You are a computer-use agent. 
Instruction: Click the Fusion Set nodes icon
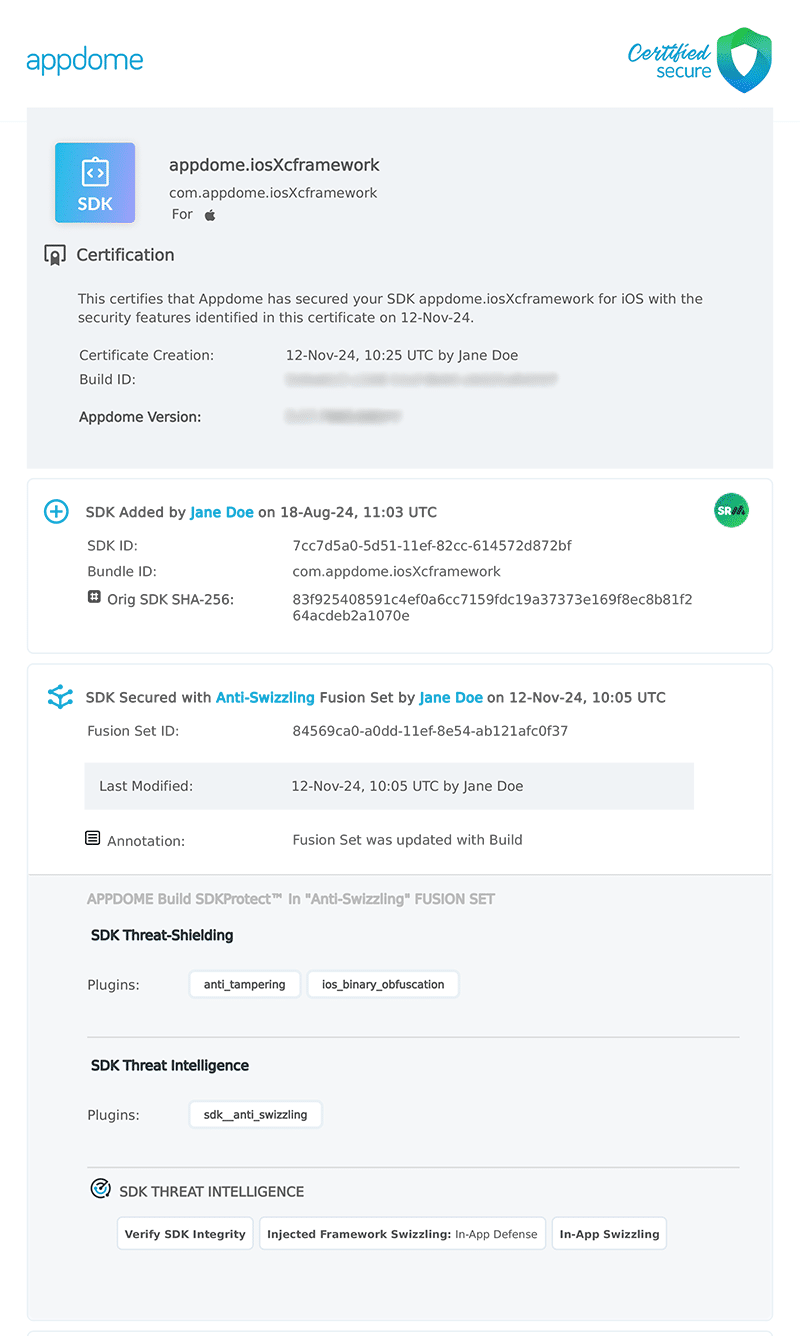(60, 697)
